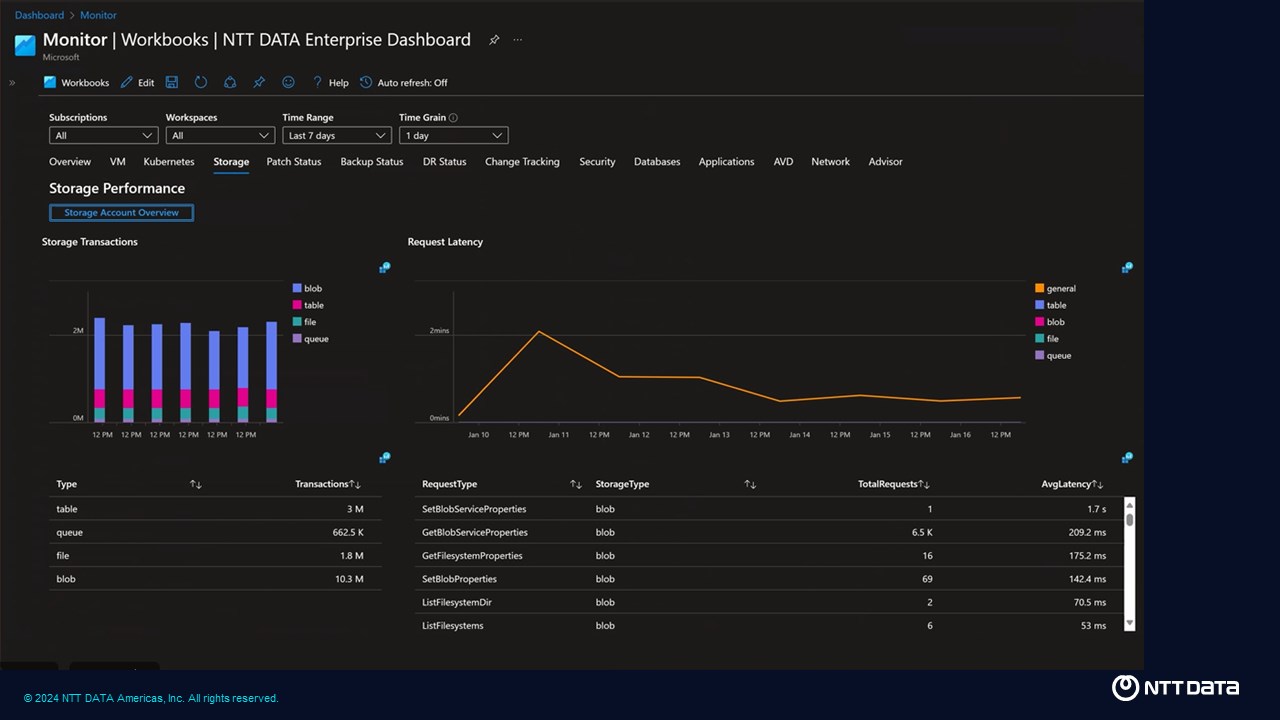Open the feedback smiley icon

tap(288, 83)
